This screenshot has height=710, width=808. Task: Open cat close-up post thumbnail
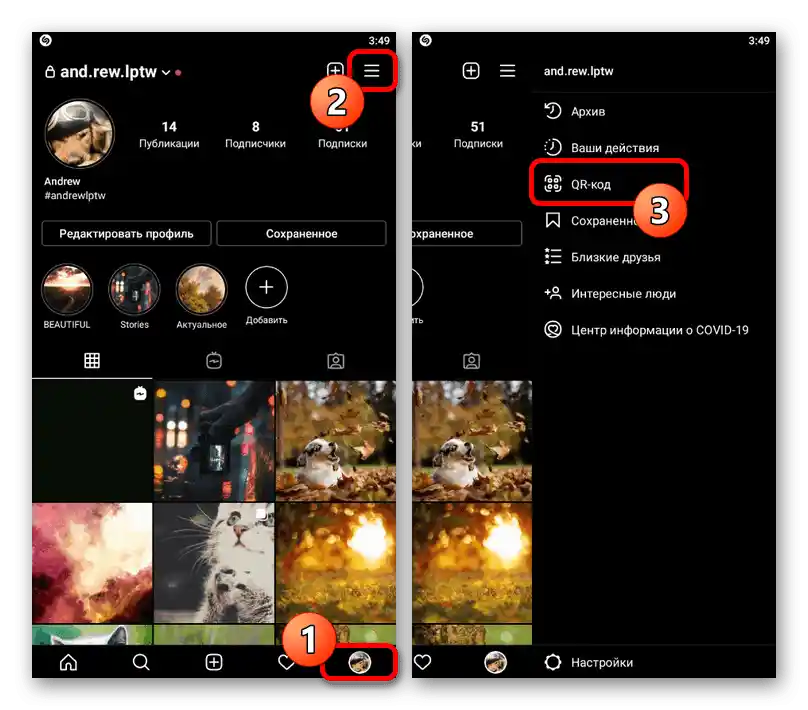coord(214,563)
